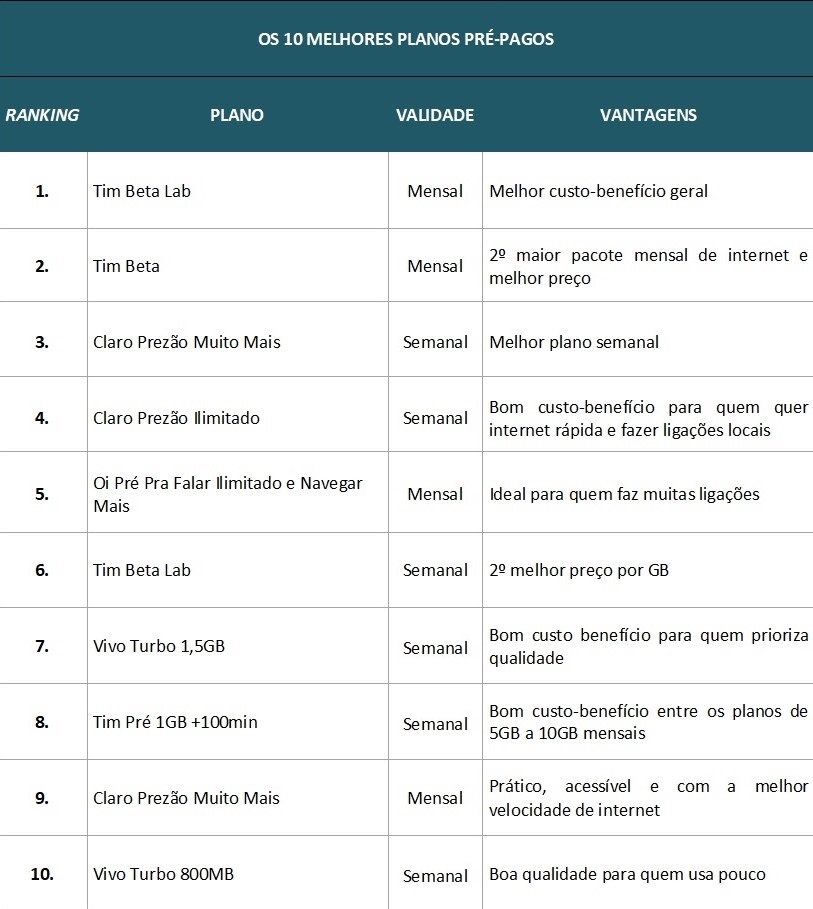Click the Mensal validity in row 9
This screenshot has height=909, width=813.
pos(435,798)
